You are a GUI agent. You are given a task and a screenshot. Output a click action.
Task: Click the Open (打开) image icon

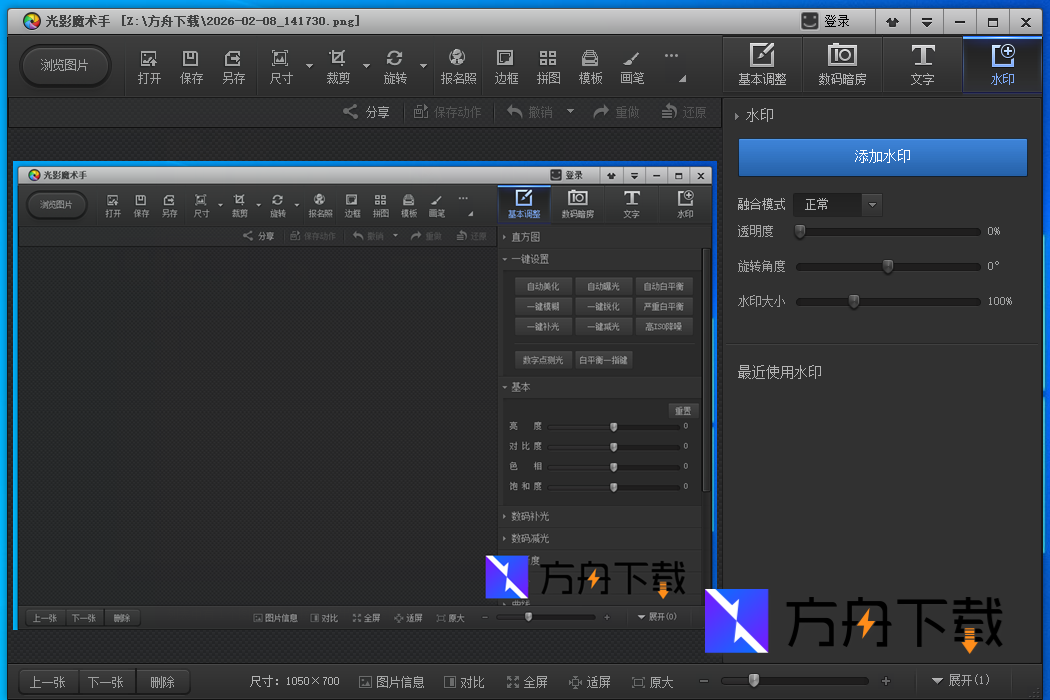(149, 66)
